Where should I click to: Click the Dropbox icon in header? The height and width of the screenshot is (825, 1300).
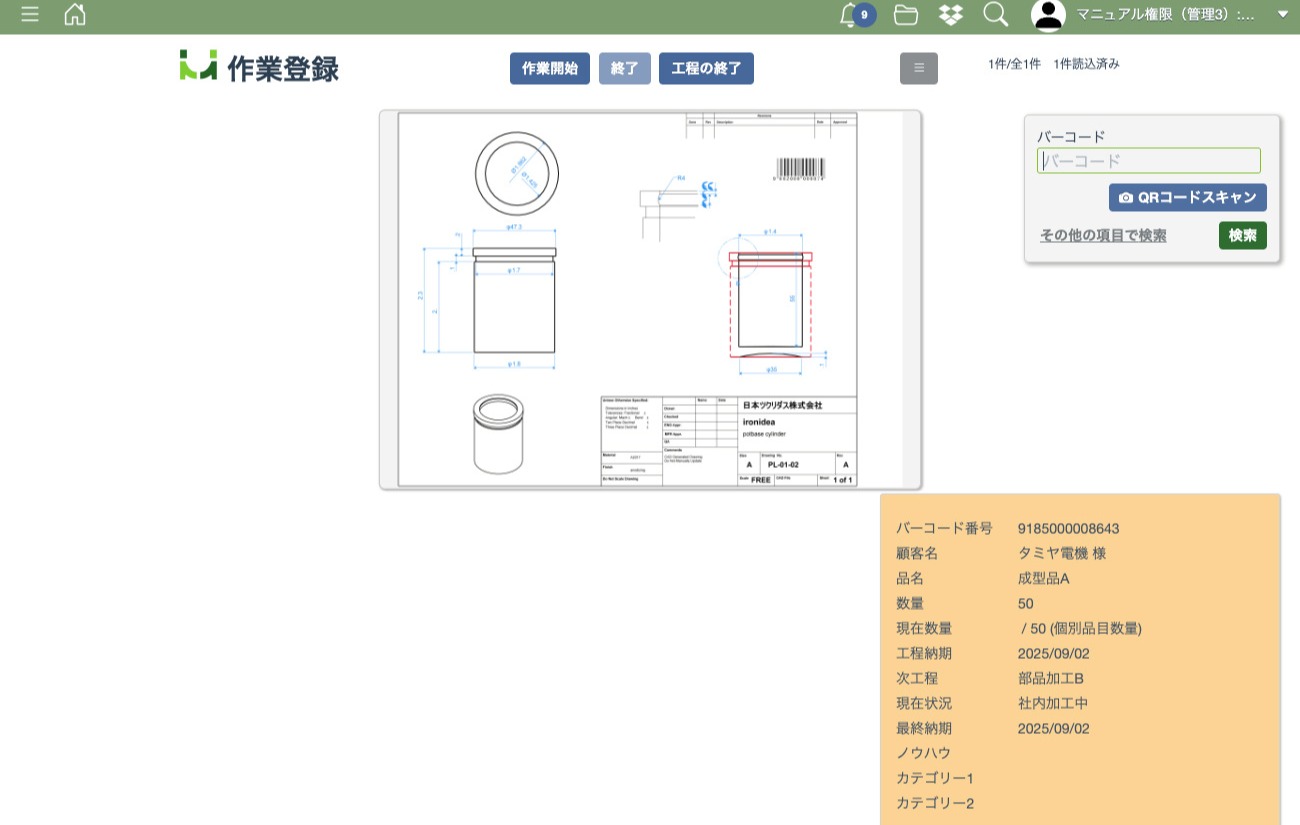[951, 15]
